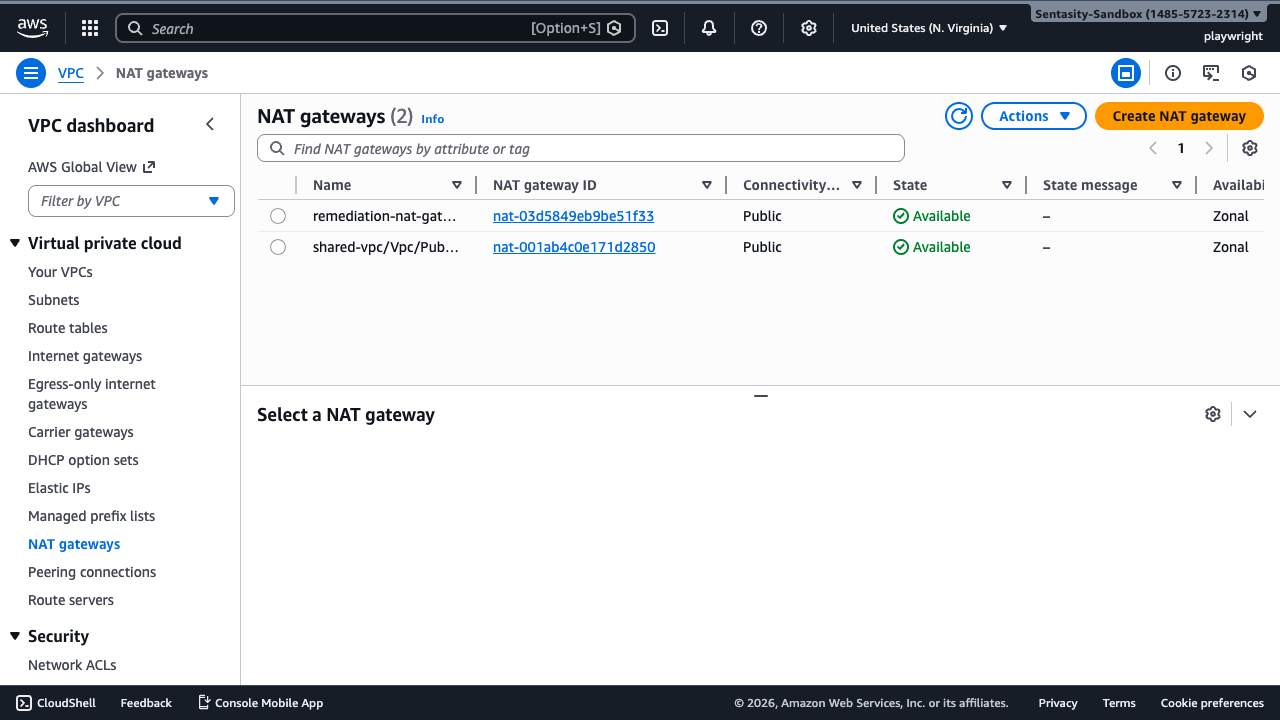The image size is (1280, 720).
Task: Open the Filter by VPC dropdown
Action: [131, 200]
